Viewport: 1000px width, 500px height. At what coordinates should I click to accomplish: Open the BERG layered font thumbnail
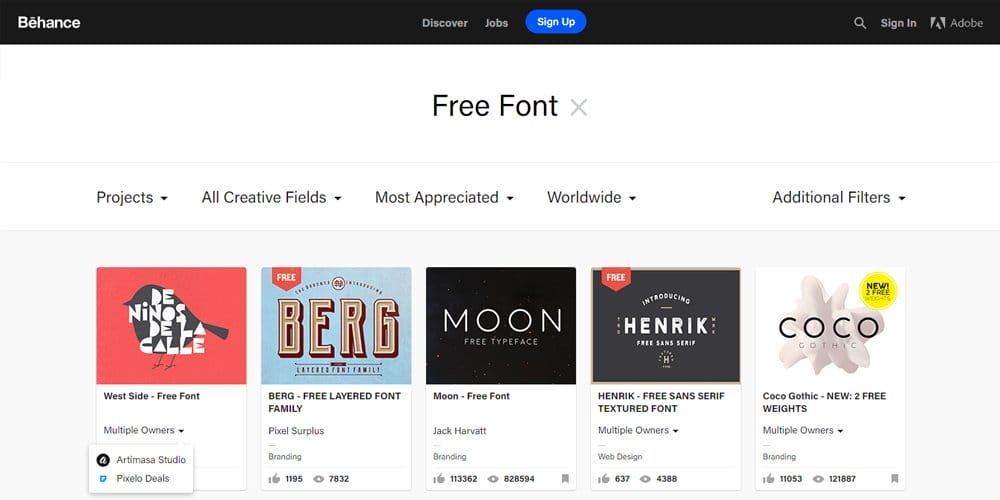coord(336,325)
